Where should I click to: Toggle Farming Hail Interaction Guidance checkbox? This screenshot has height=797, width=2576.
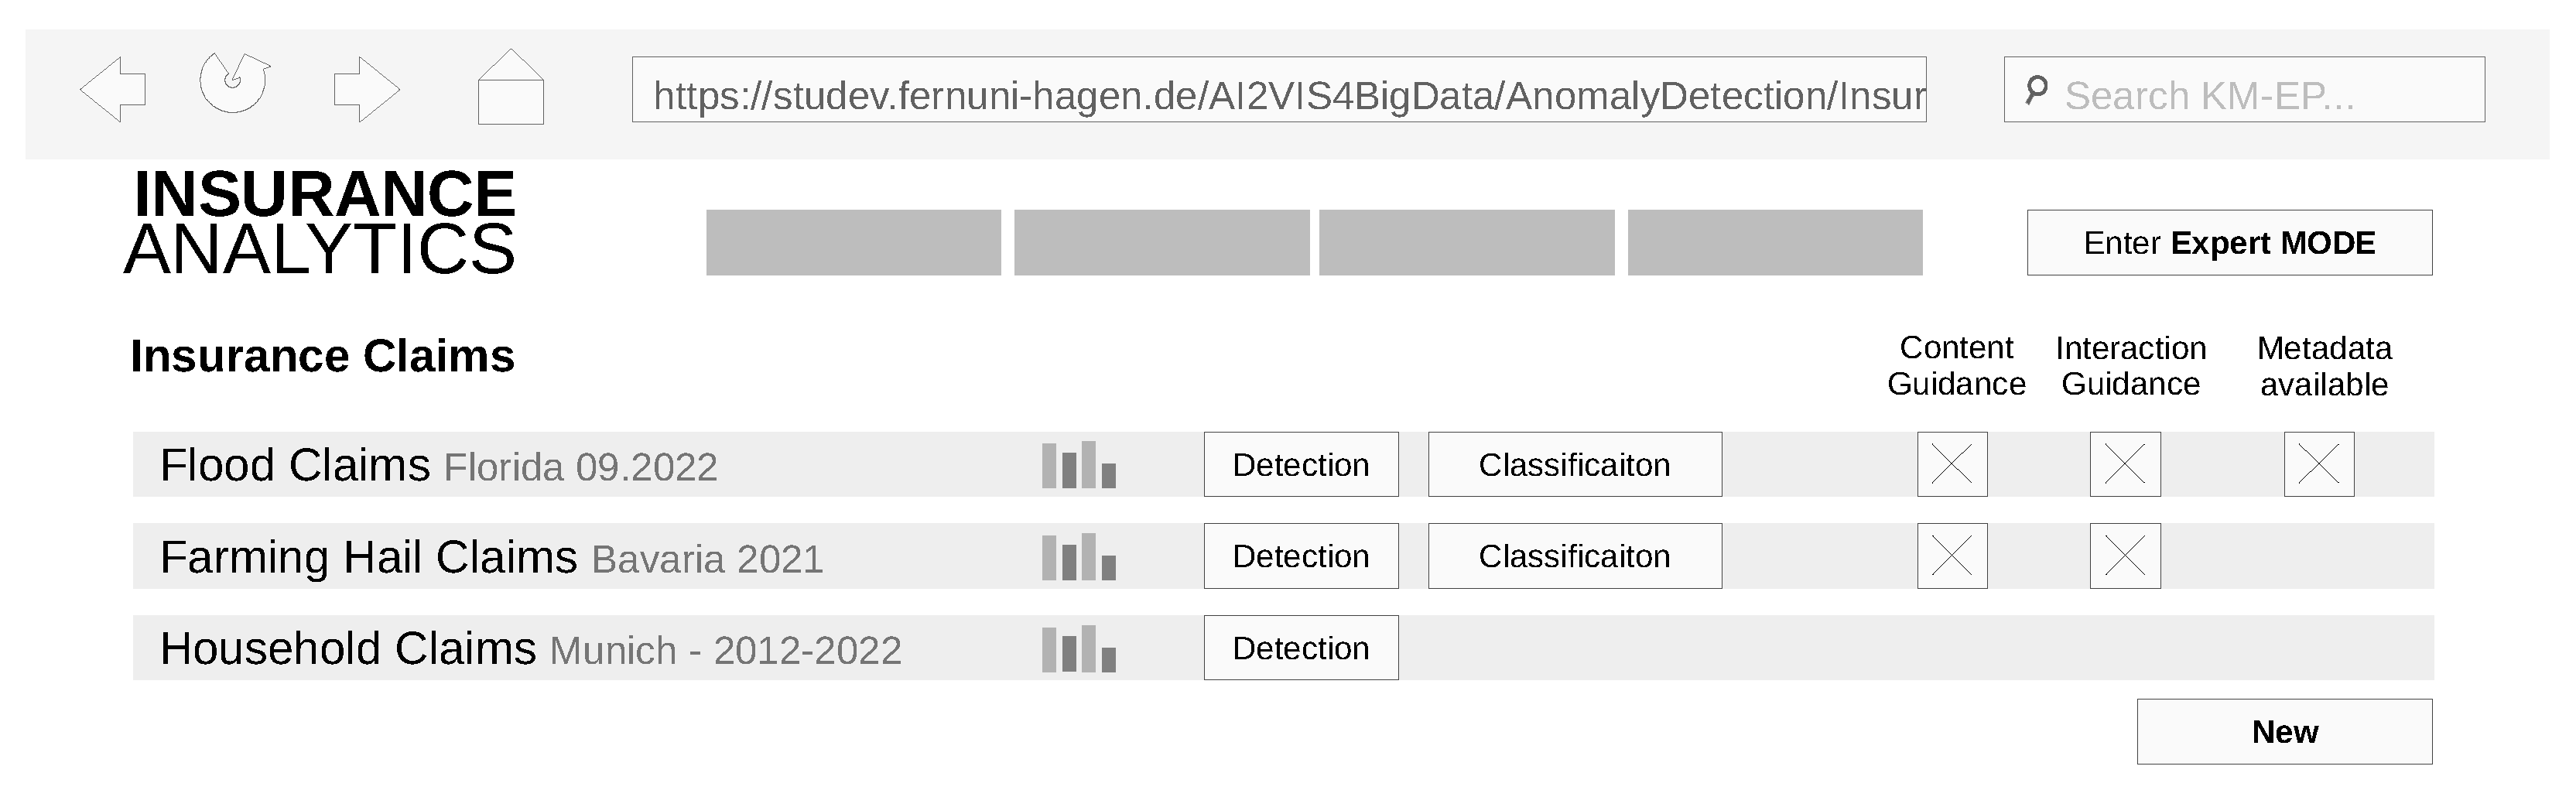pyautogui.click(x=2124, y=556)
